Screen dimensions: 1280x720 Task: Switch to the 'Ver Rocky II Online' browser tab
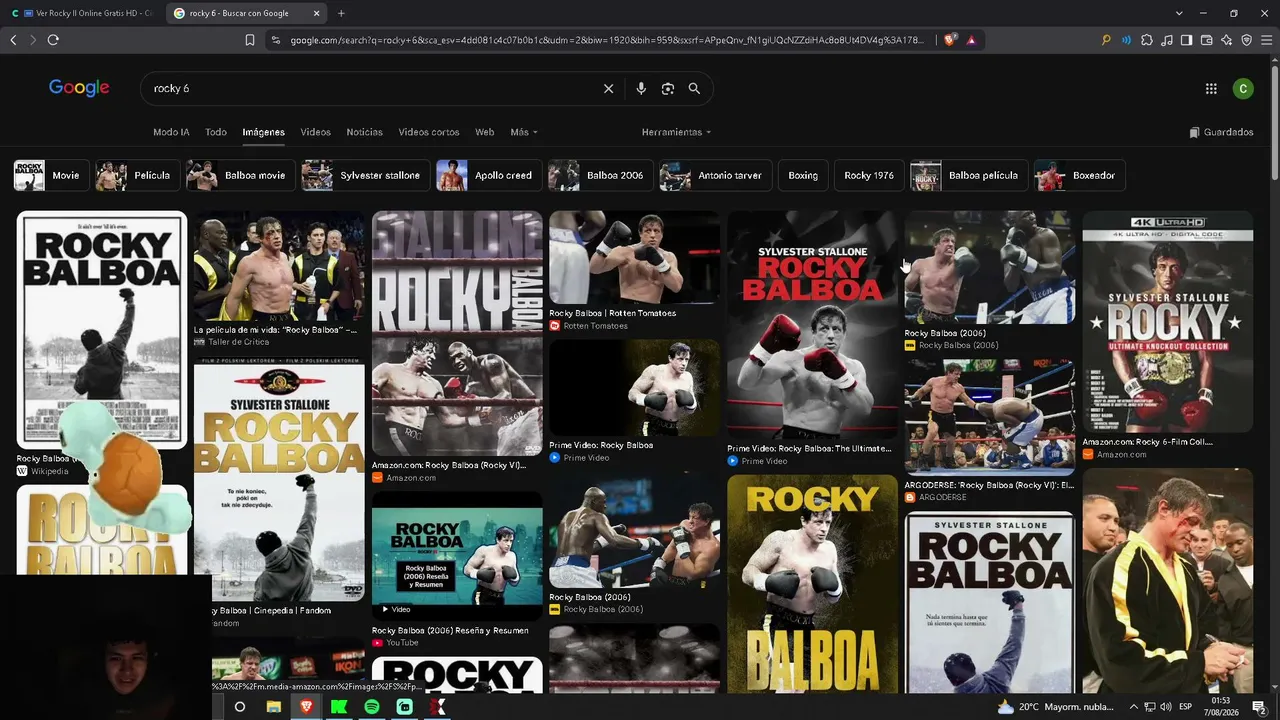coord(82,13)
